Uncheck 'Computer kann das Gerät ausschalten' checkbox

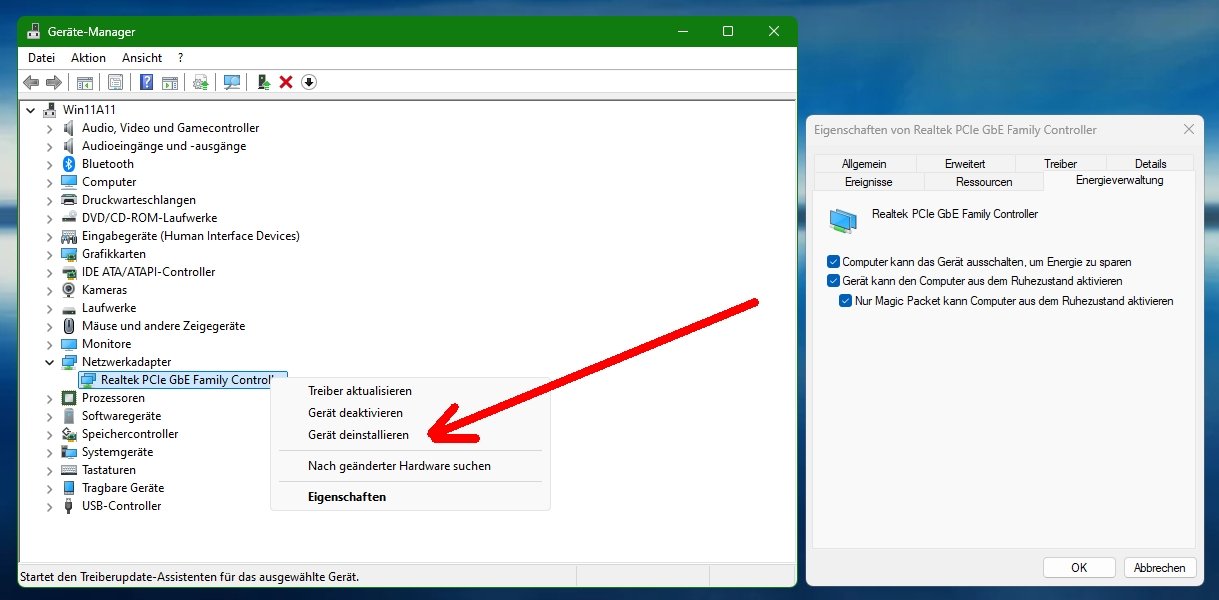834,262
